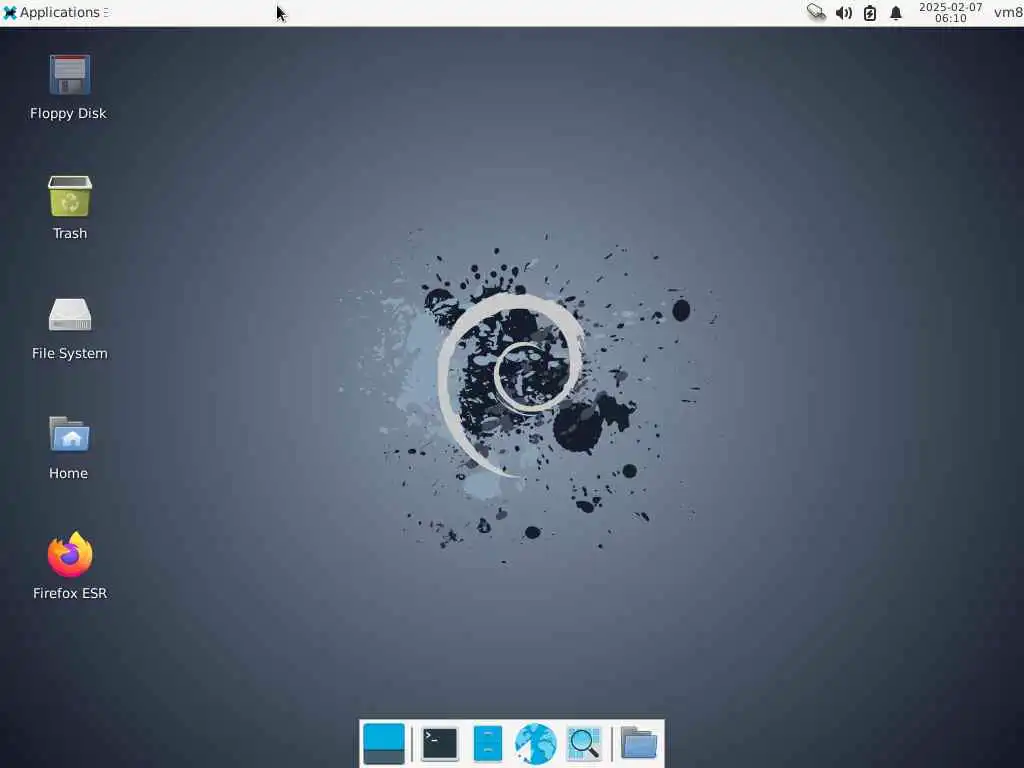Click the battery power manager tray icon

point(870,13)
